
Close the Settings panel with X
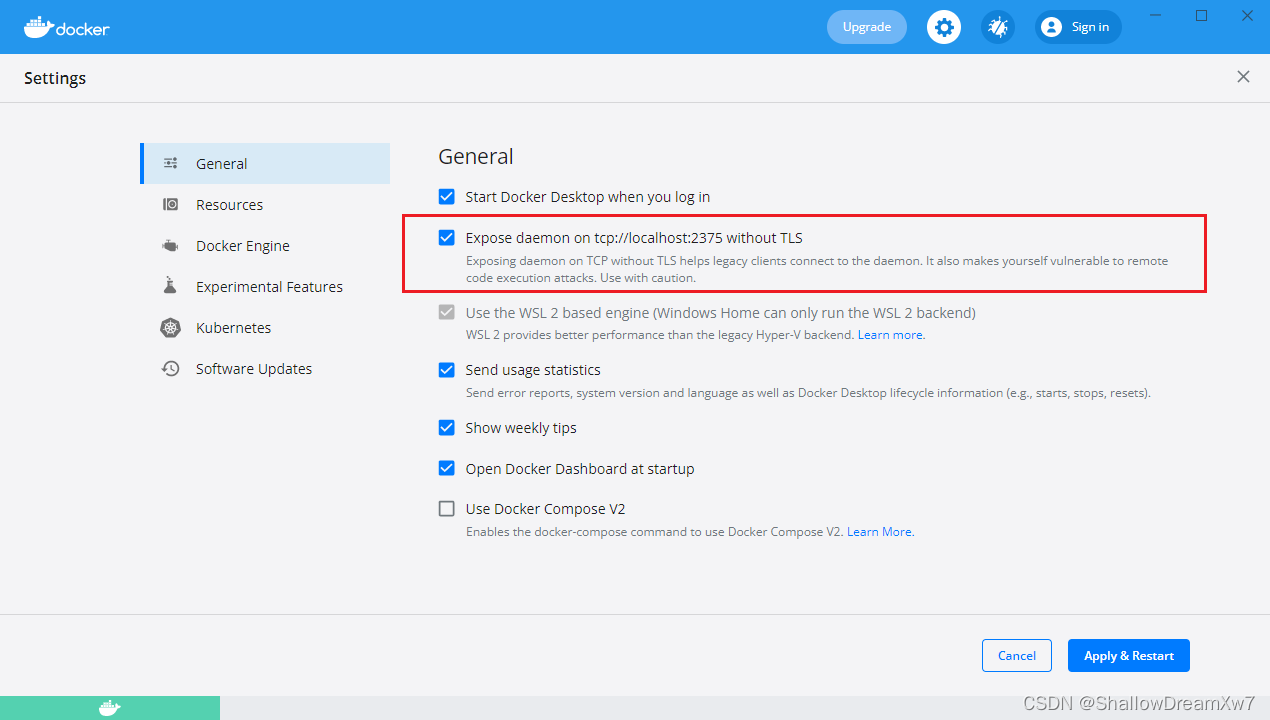(x=1243, y=77)
